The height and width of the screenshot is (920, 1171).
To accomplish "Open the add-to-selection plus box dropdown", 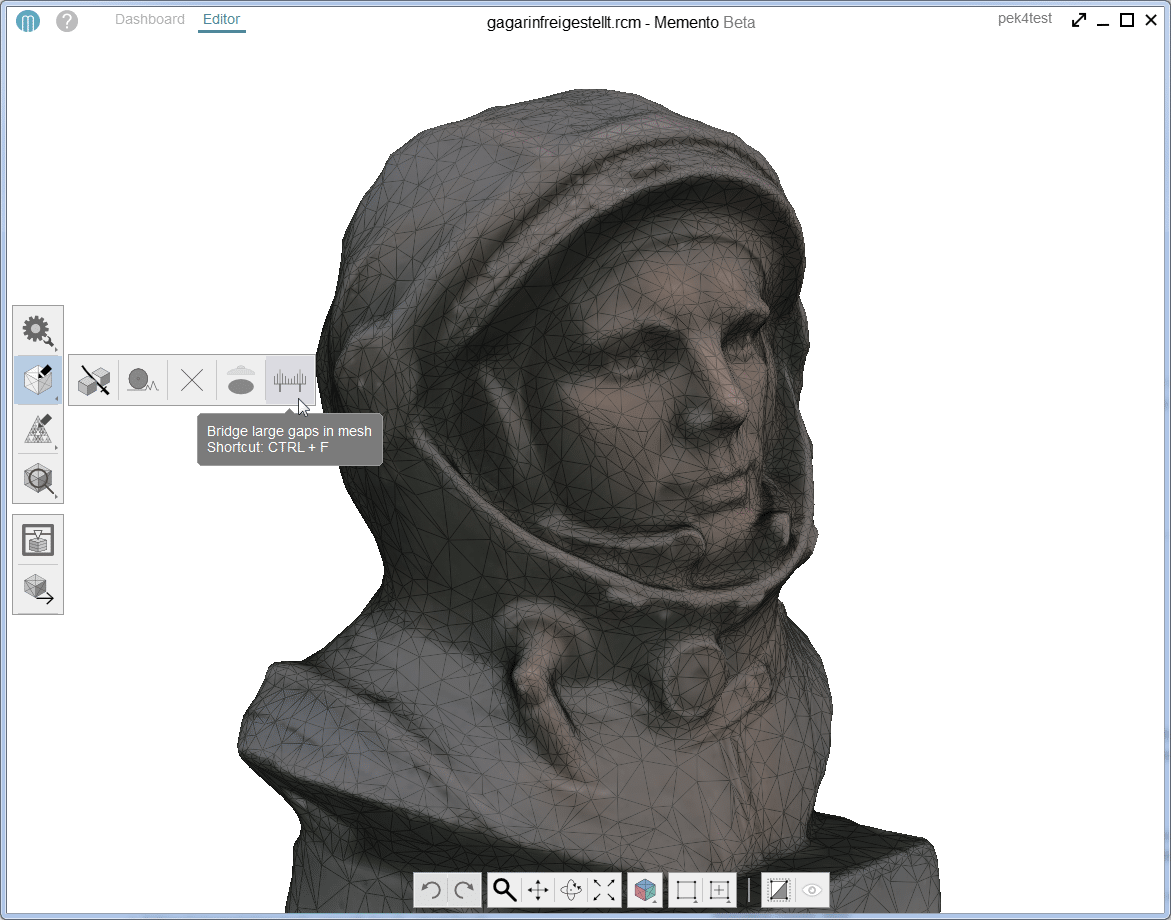I will (720, 890).
